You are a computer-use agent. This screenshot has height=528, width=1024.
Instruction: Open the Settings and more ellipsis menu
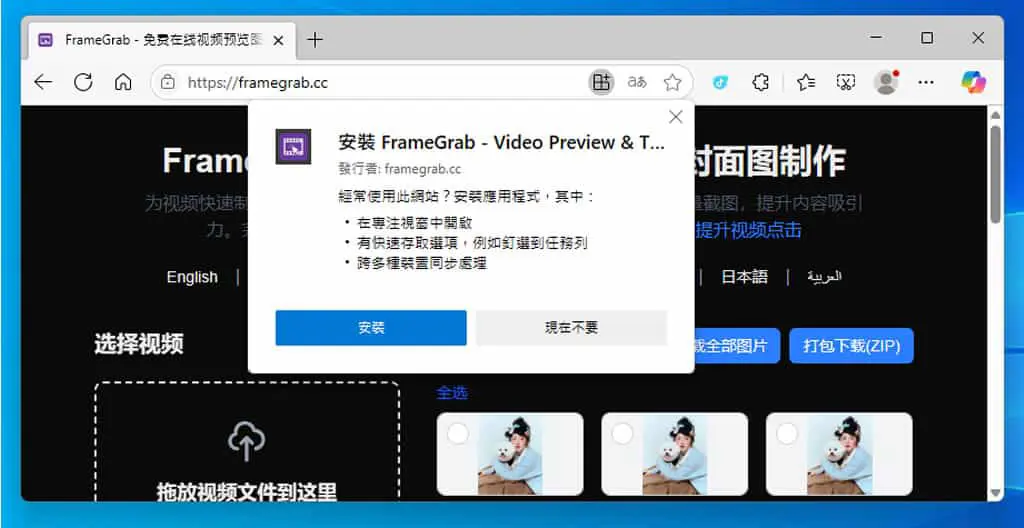[x=926, y=82]
